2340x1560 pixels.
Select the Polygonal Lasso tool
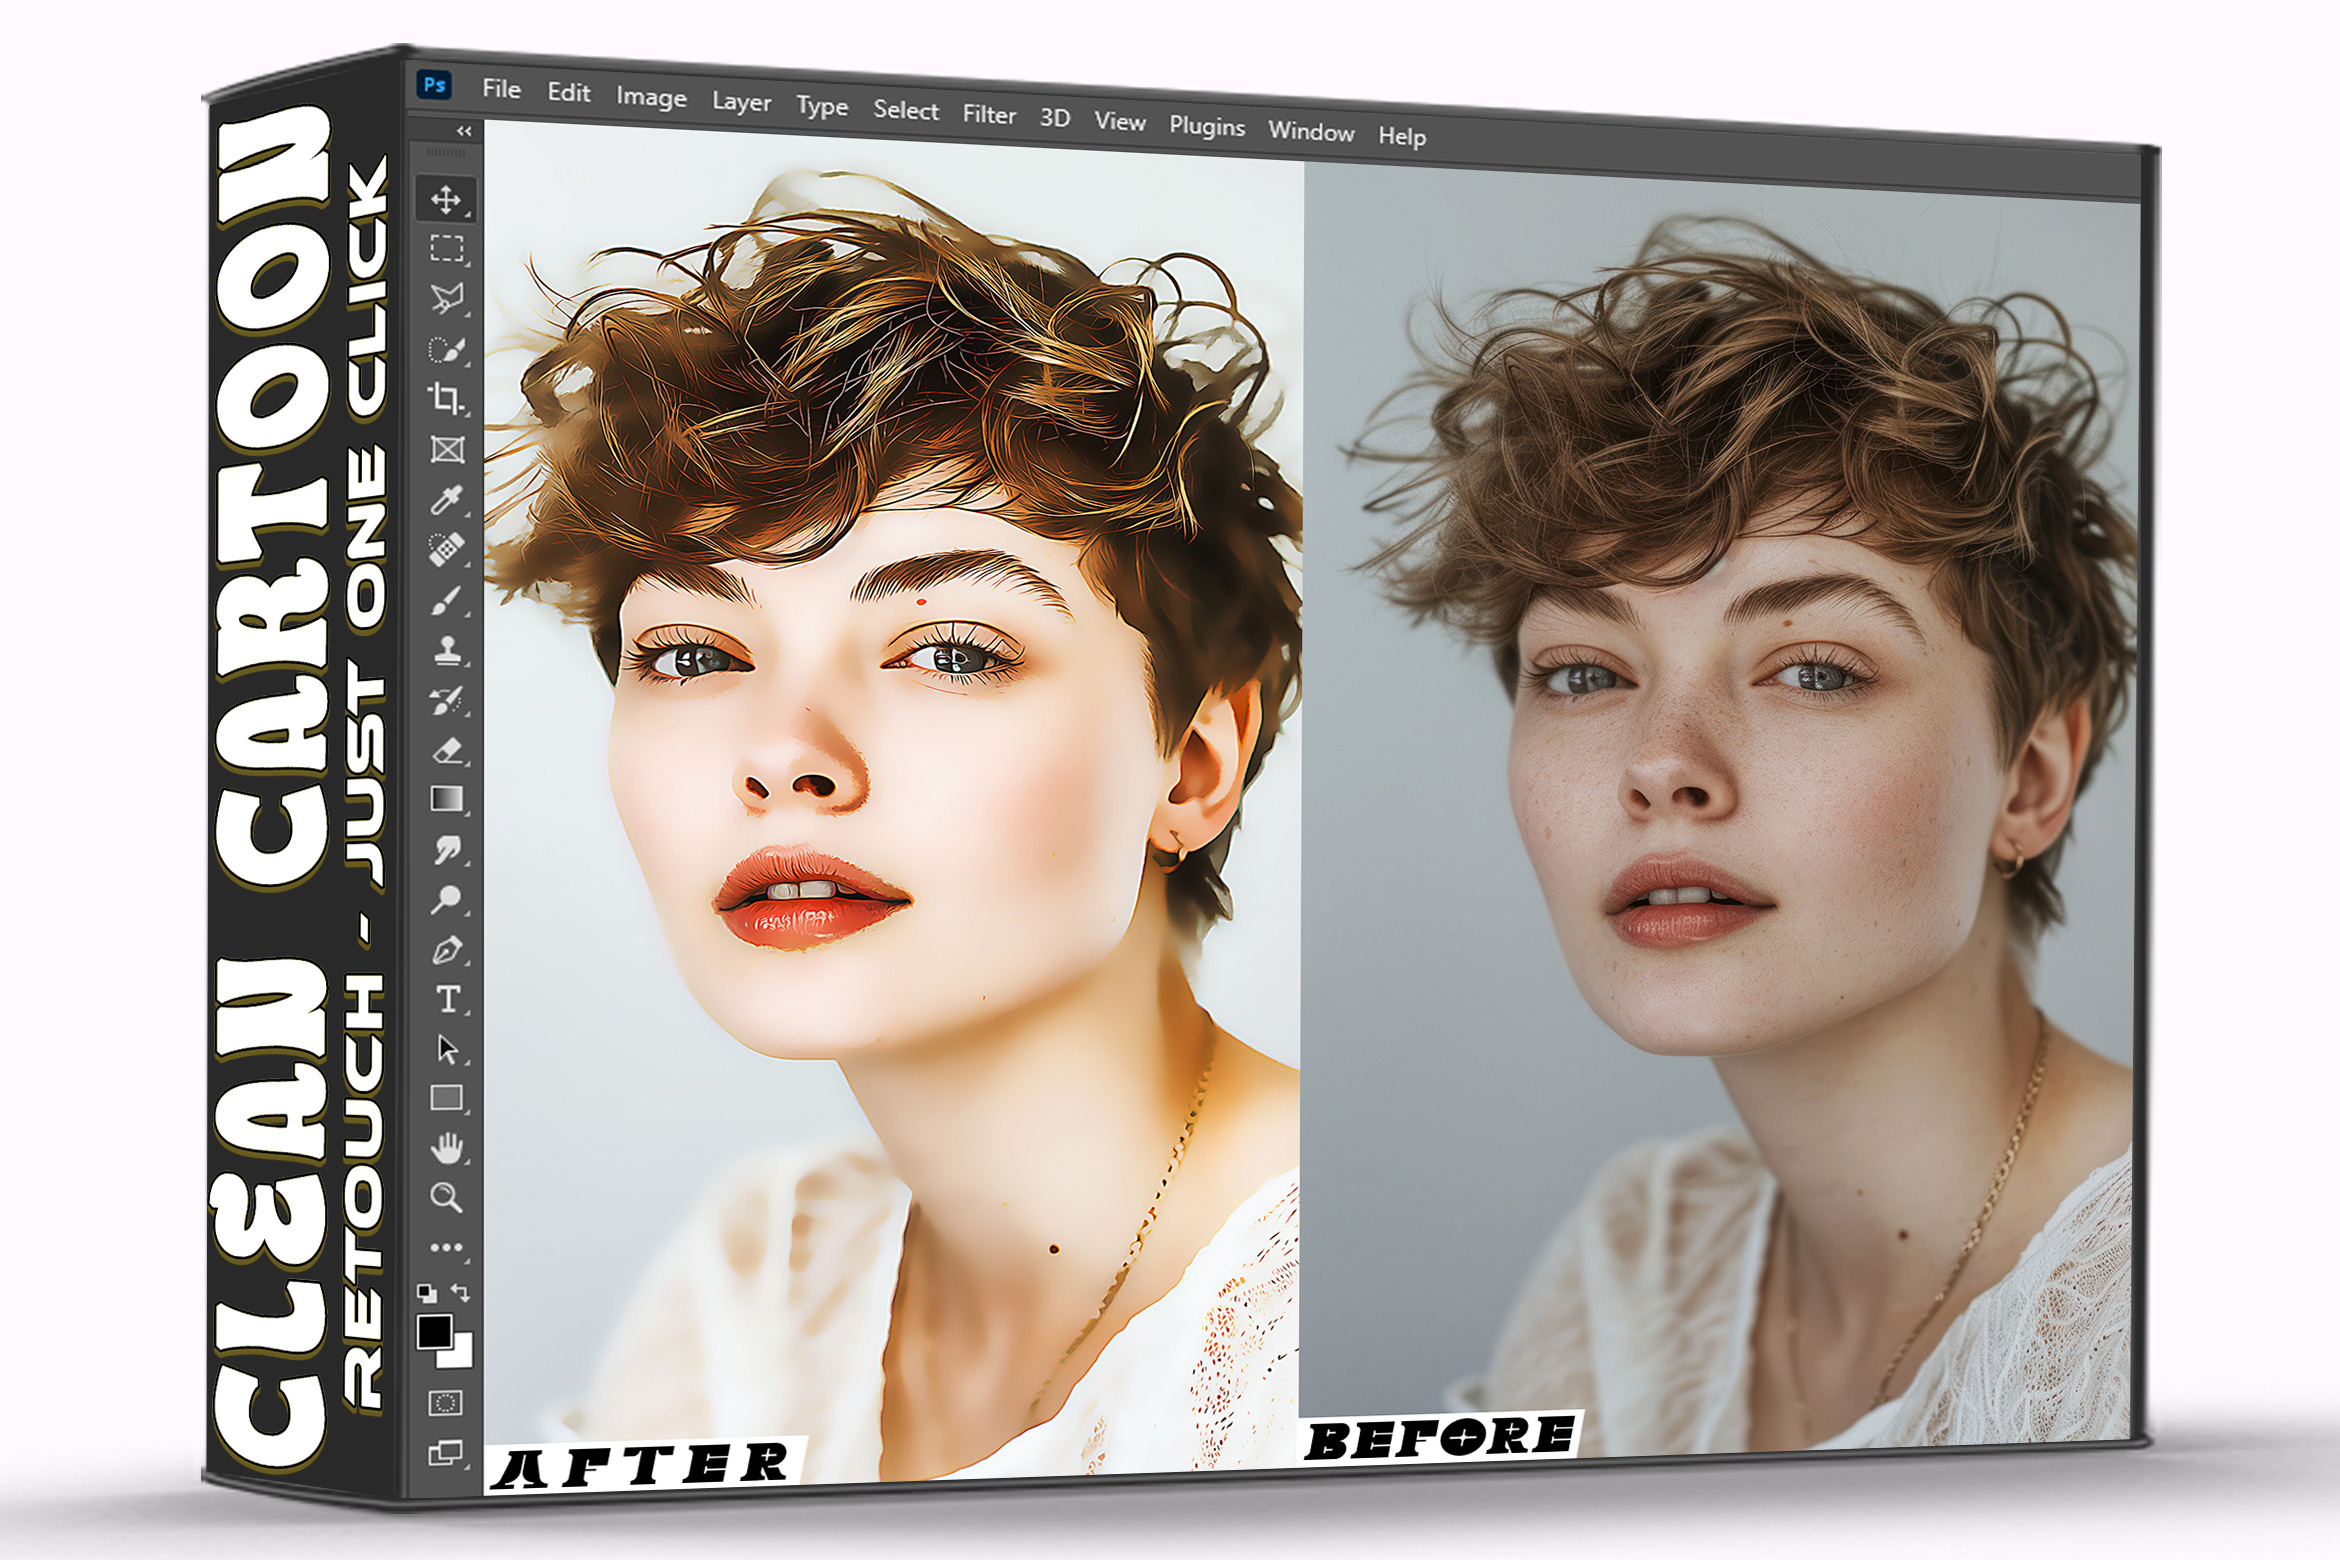tap(446, 297)
